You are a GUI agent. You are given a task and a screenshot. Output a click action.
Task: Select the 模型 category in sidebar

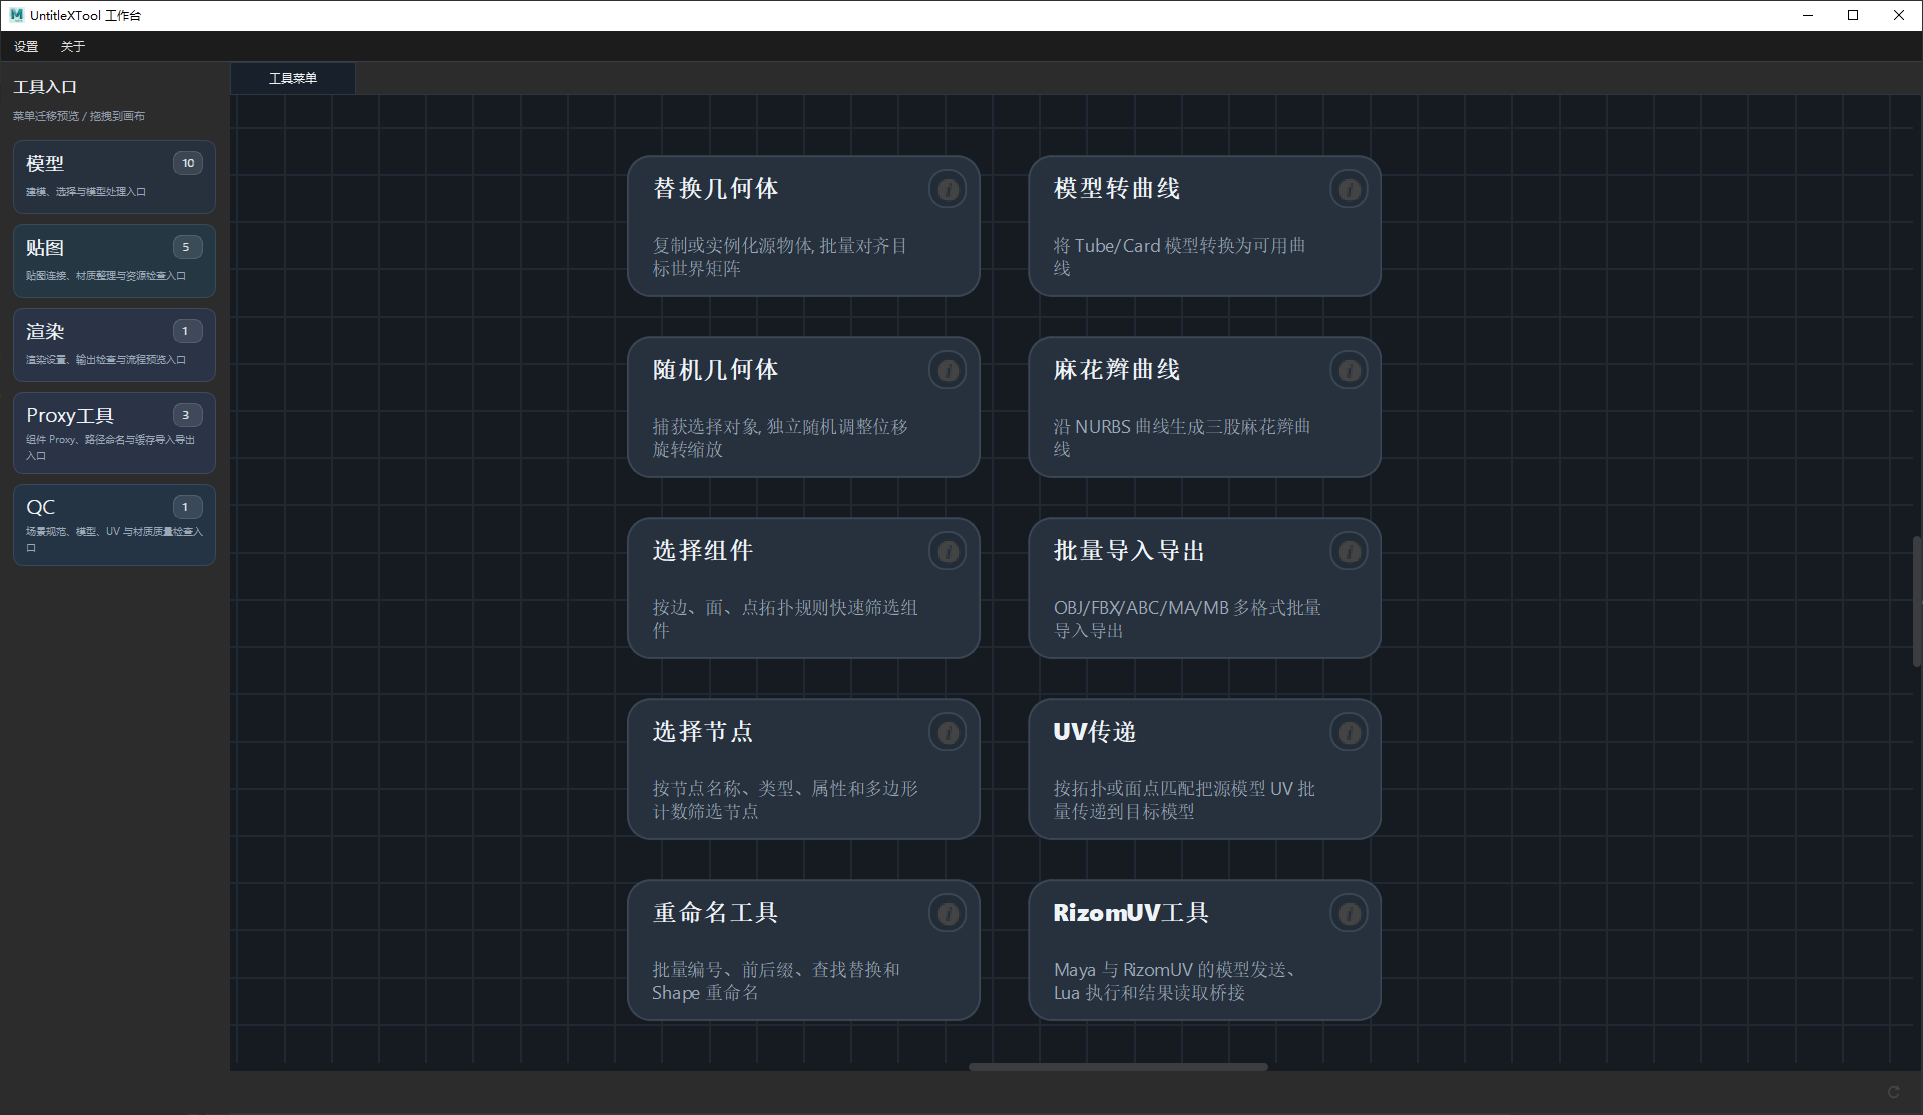(114, 176)
